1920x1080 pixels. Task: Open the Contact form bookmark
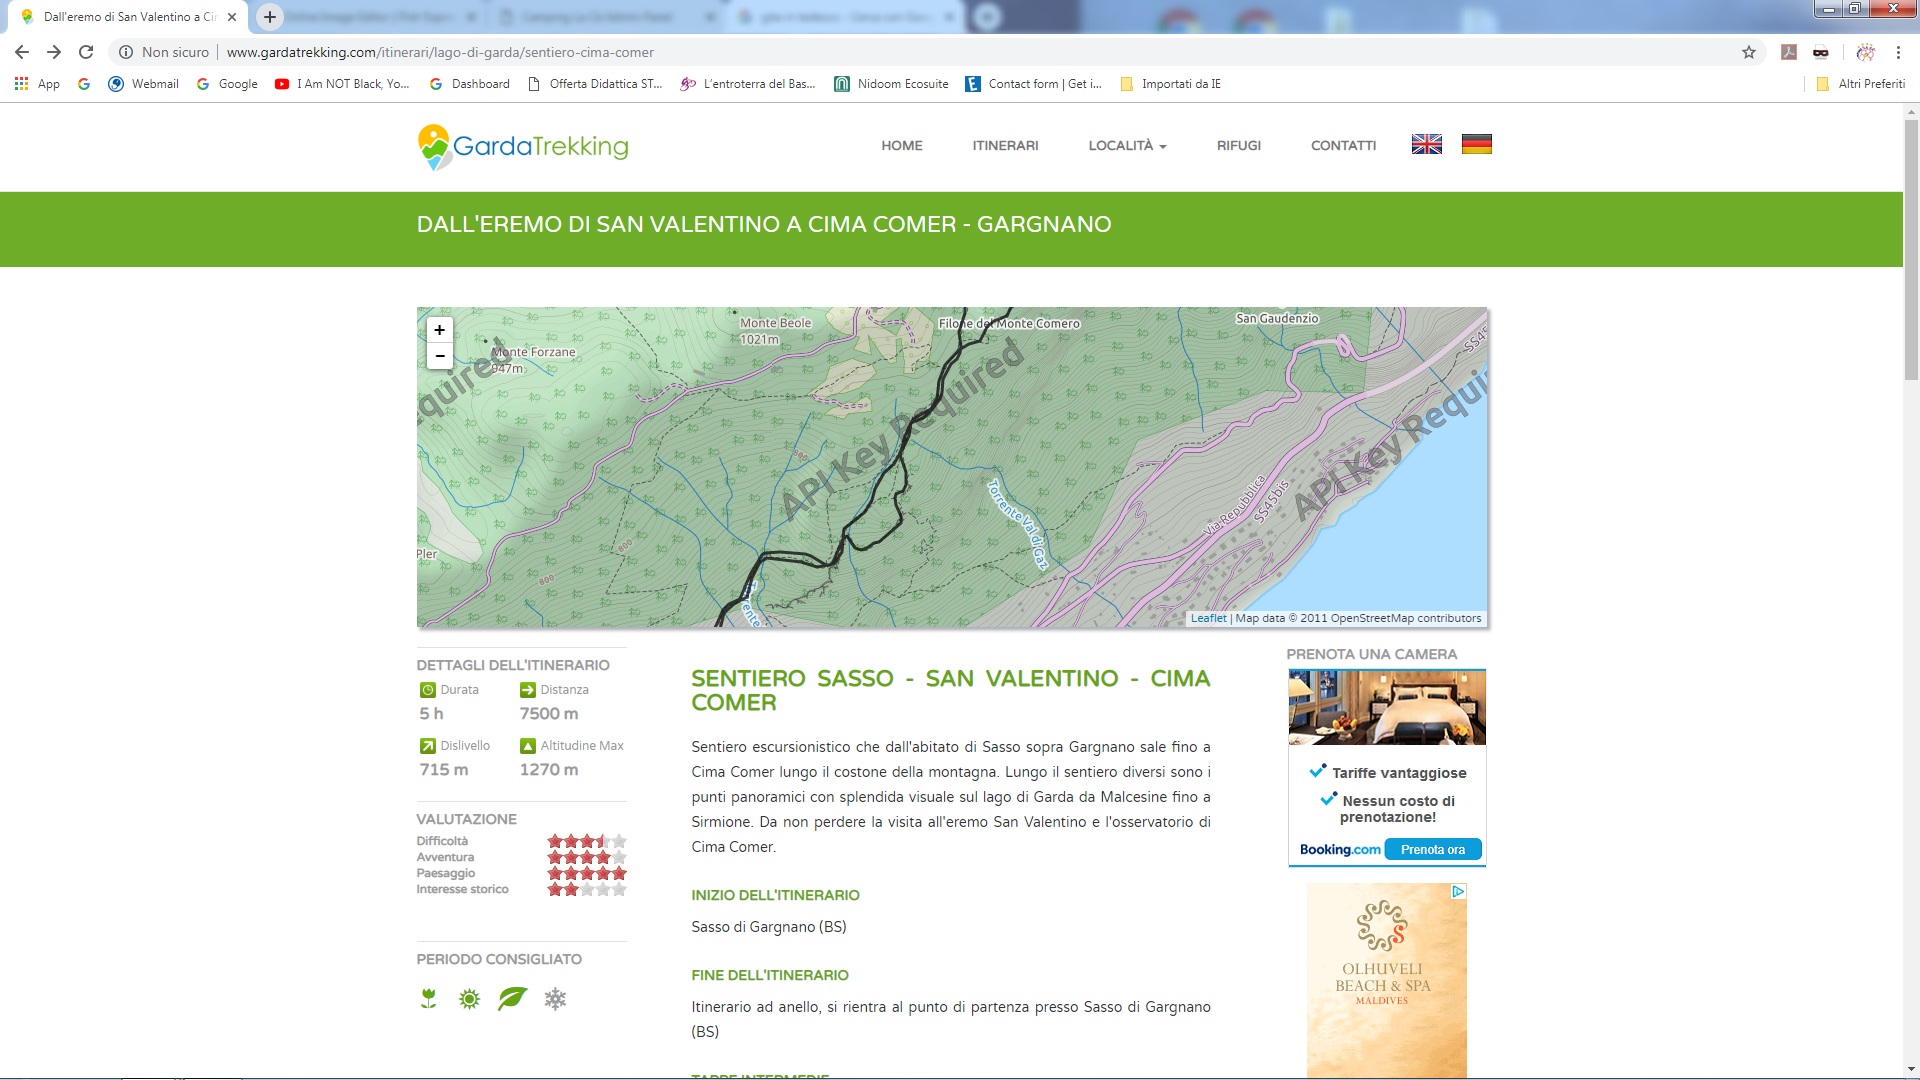(x=1033, y=84)
